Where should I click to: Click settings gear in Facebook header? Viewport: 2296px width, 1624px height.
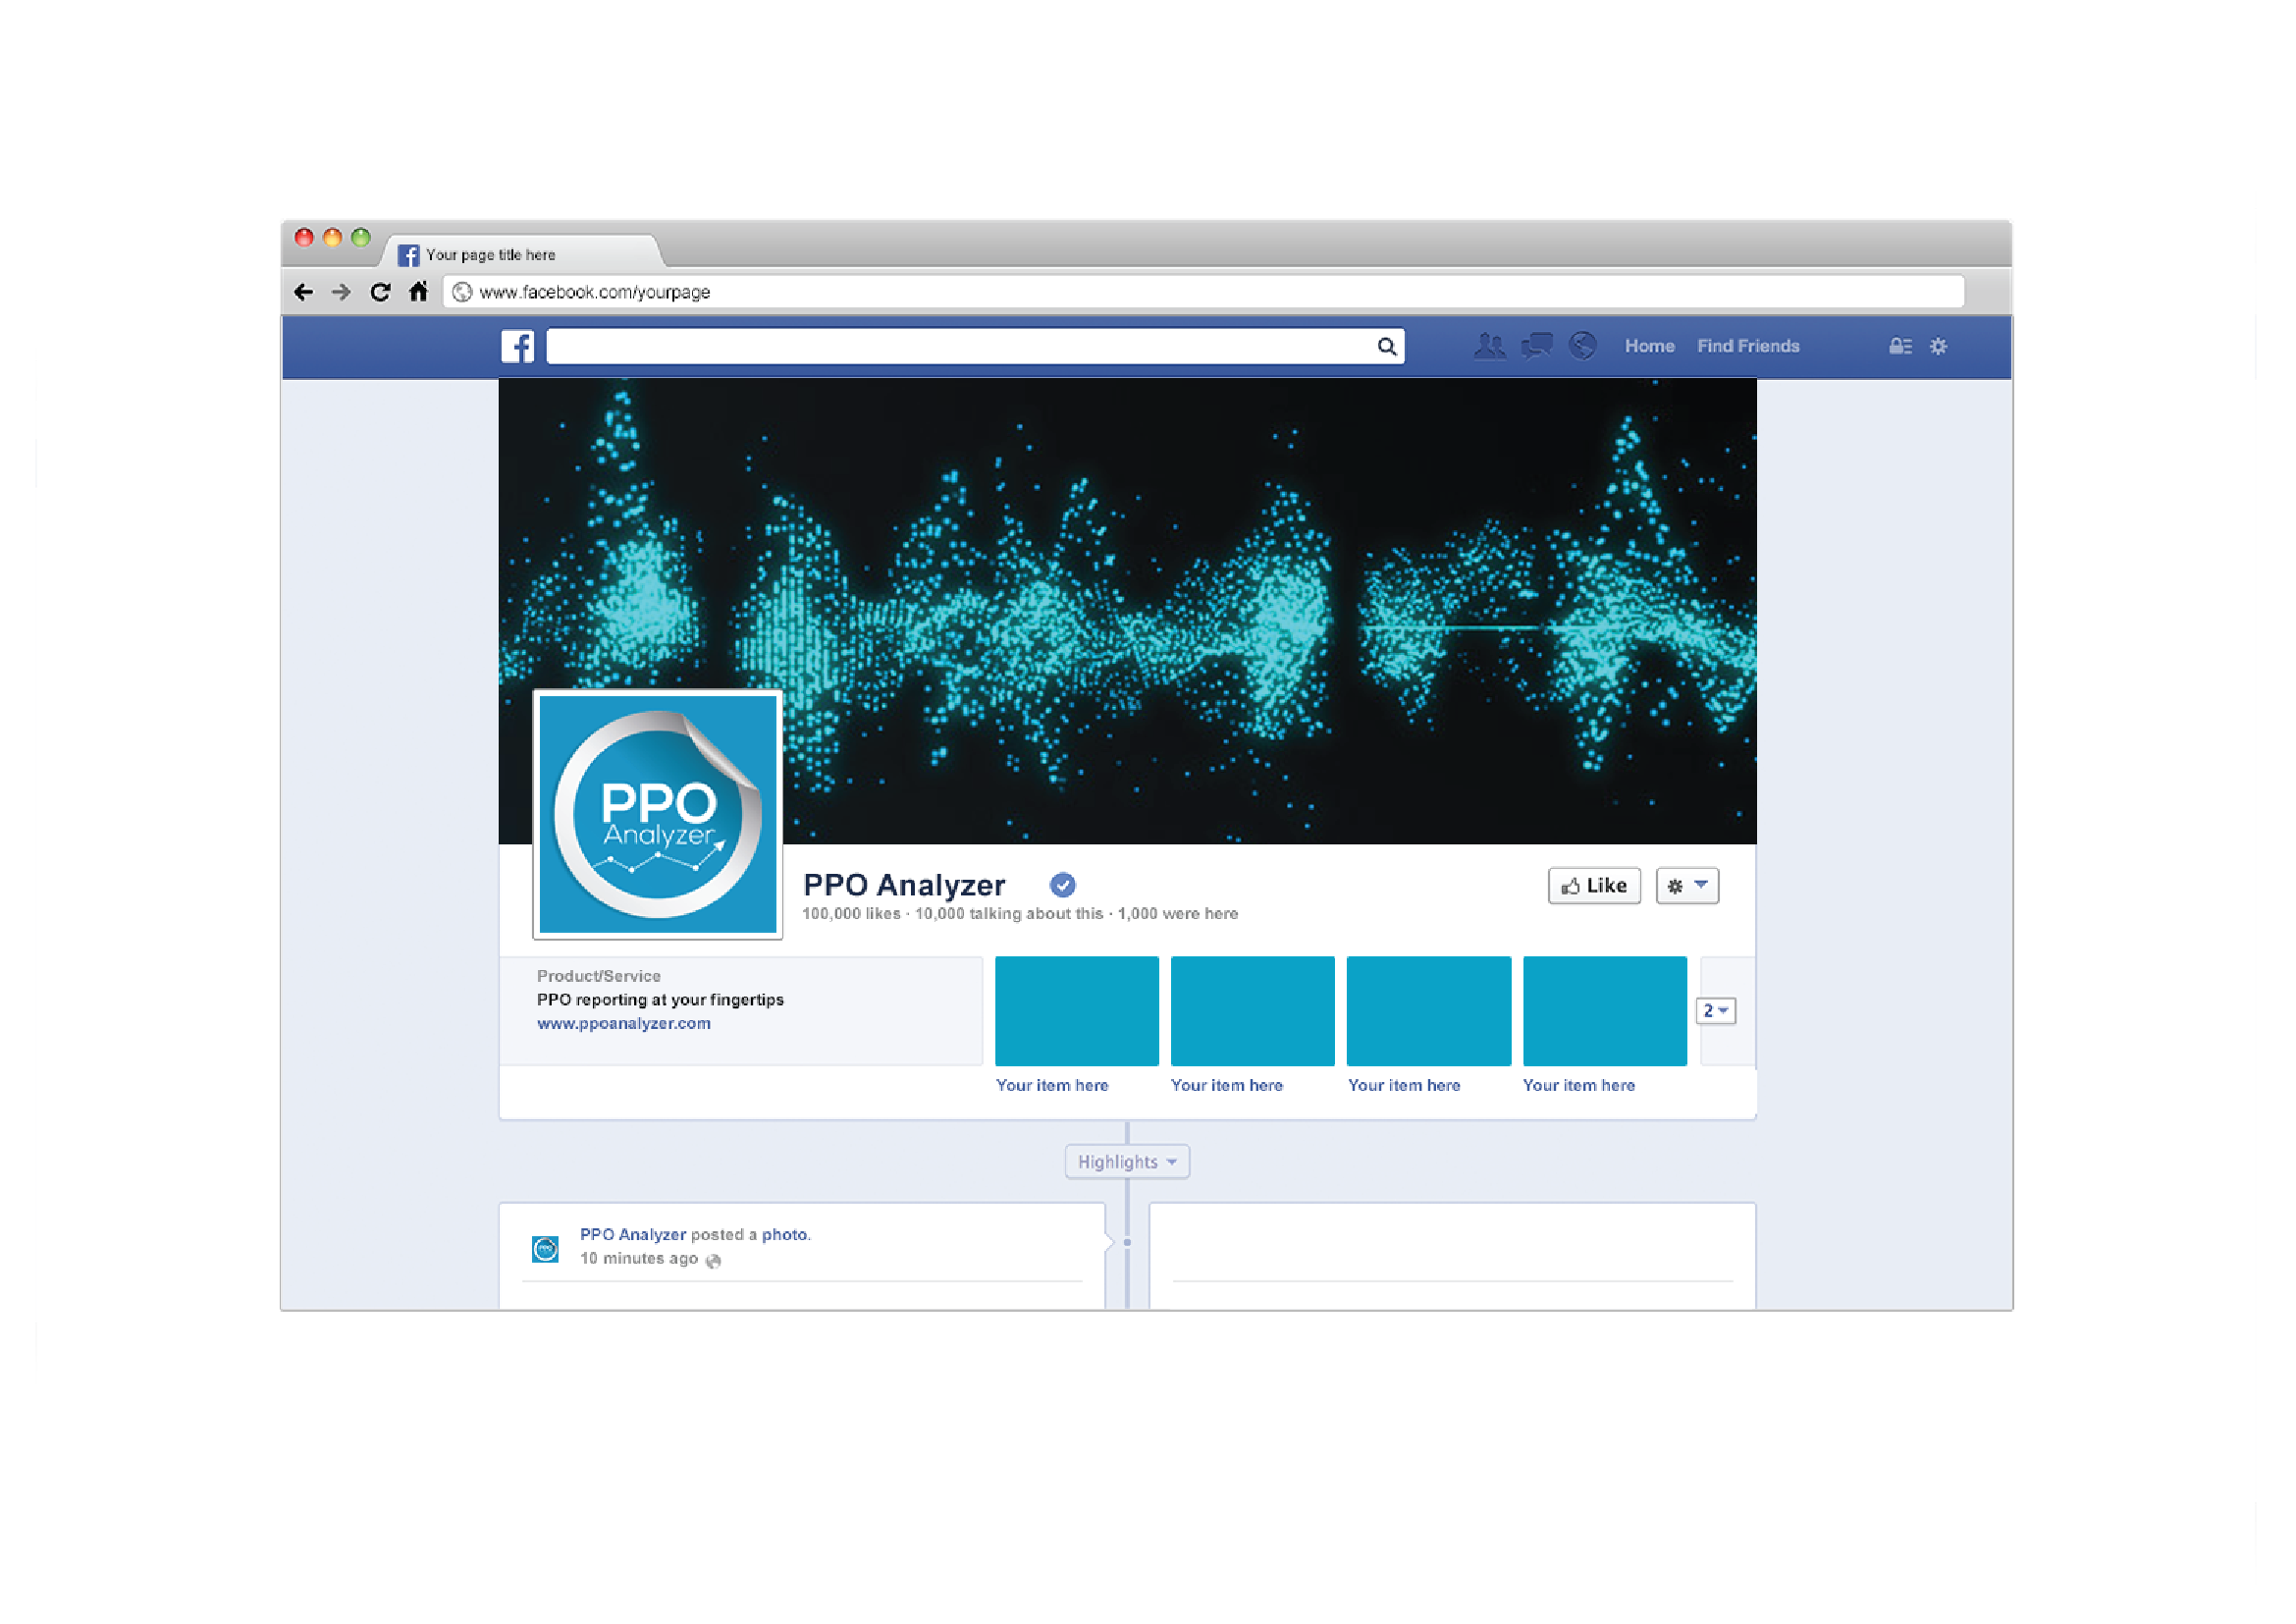[1938, 347]
